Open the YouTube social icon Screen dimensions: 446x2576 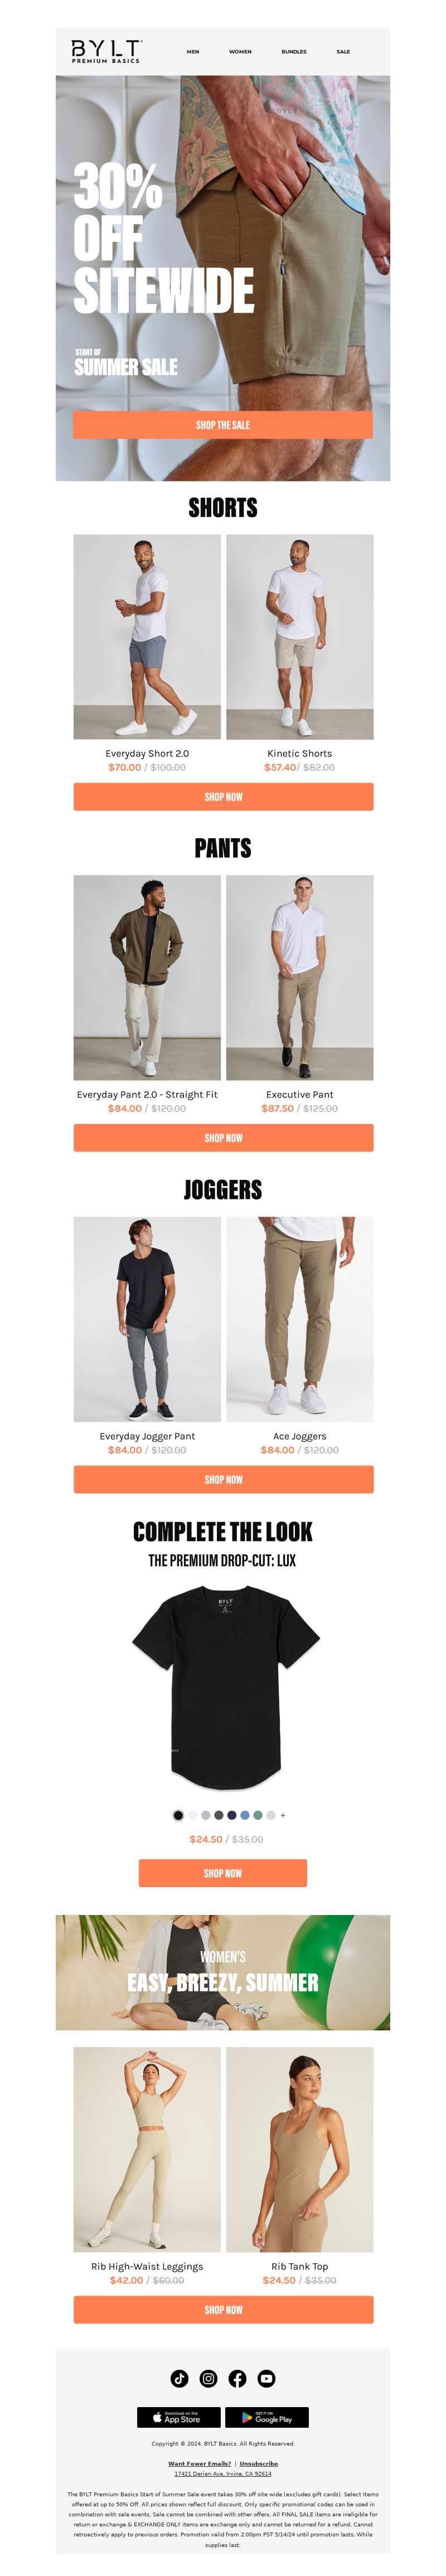(x=267, y=2378)
